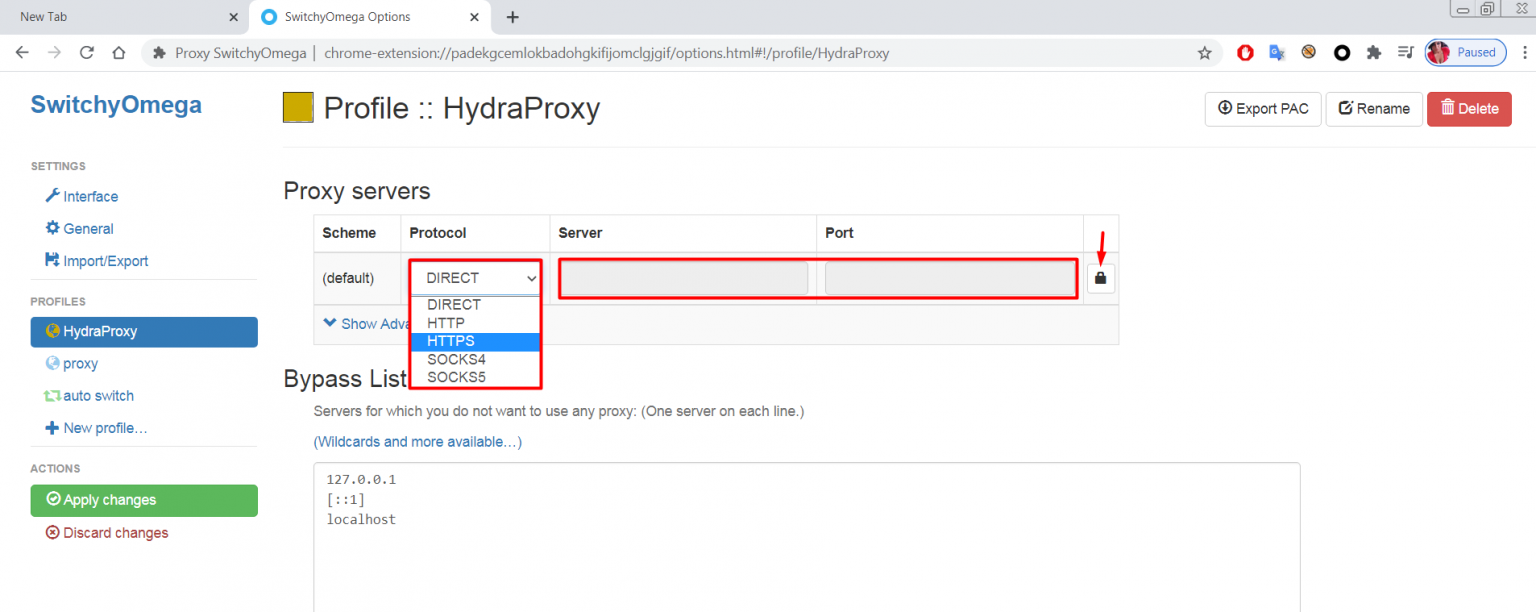This screenshot has height=612, width=1536.
Task: Open Interface settings via the wrench icon
Action: 53,196
